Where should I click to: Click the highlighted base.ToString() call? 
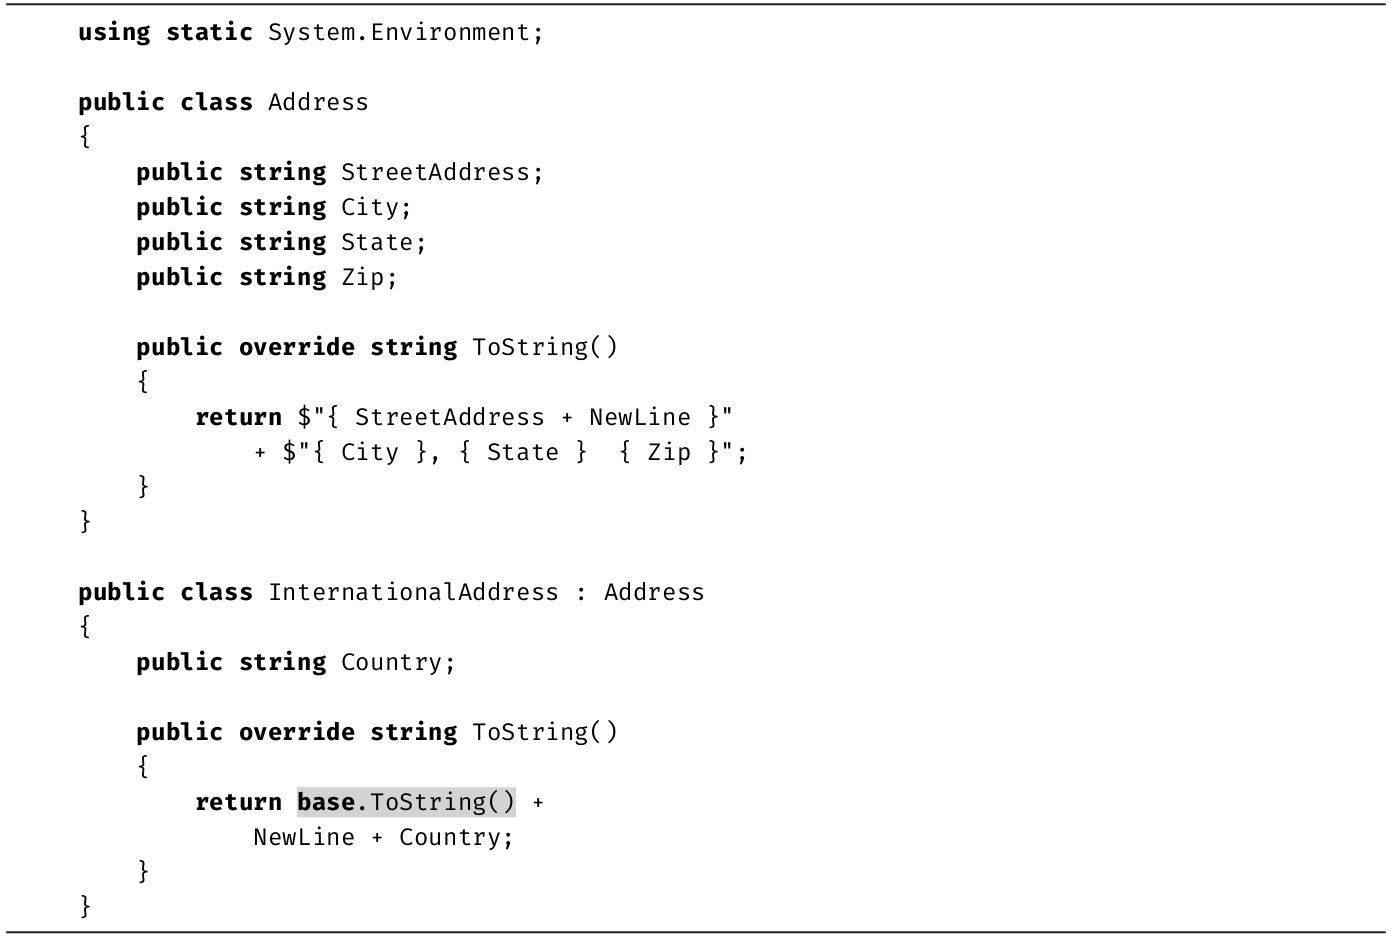[x=406, y=802]
